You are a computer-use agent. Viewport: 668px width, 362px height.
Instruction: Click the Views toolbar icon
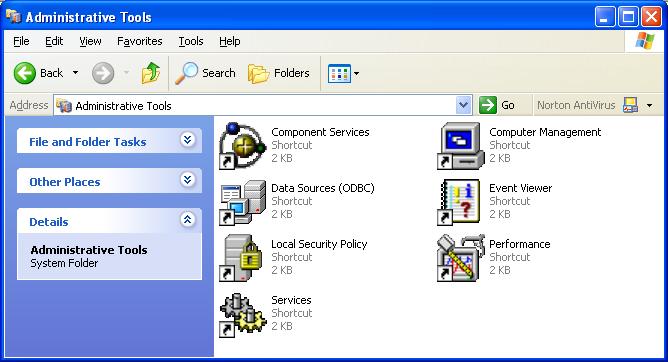339,73
